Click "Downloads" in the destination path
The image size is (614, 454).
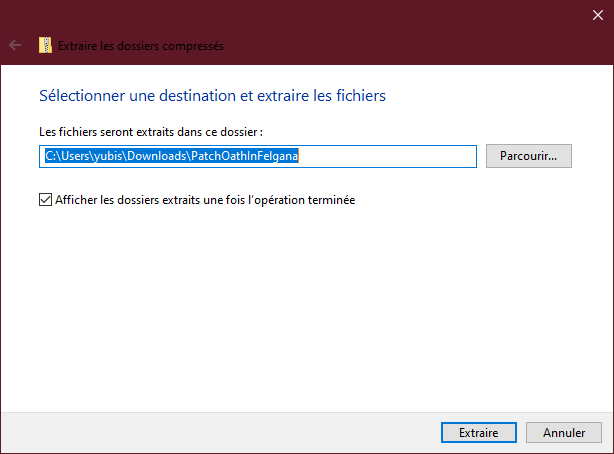(160, 156)
